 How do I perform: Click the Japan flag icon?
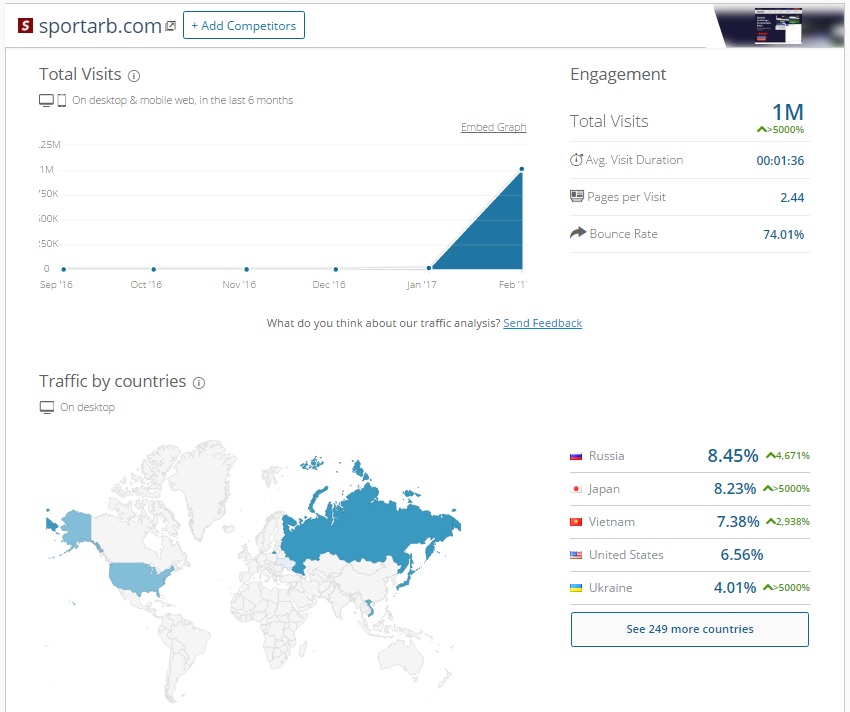(x=576, y=489)
